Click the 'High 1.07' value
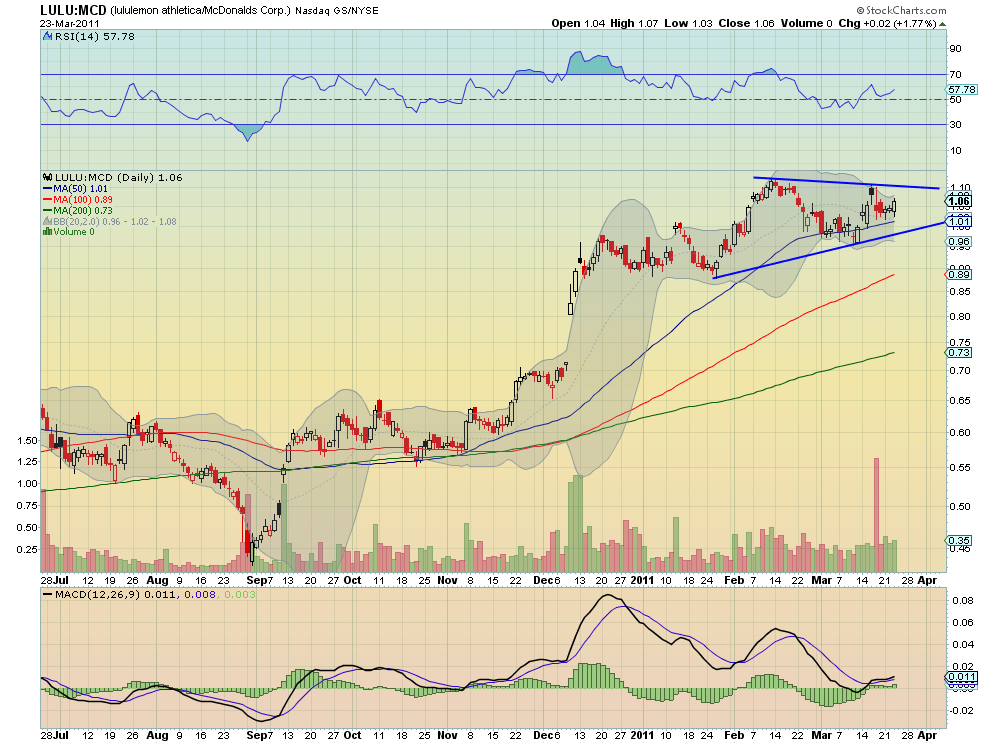Screen dimensions: 990x744 point(634,23)
